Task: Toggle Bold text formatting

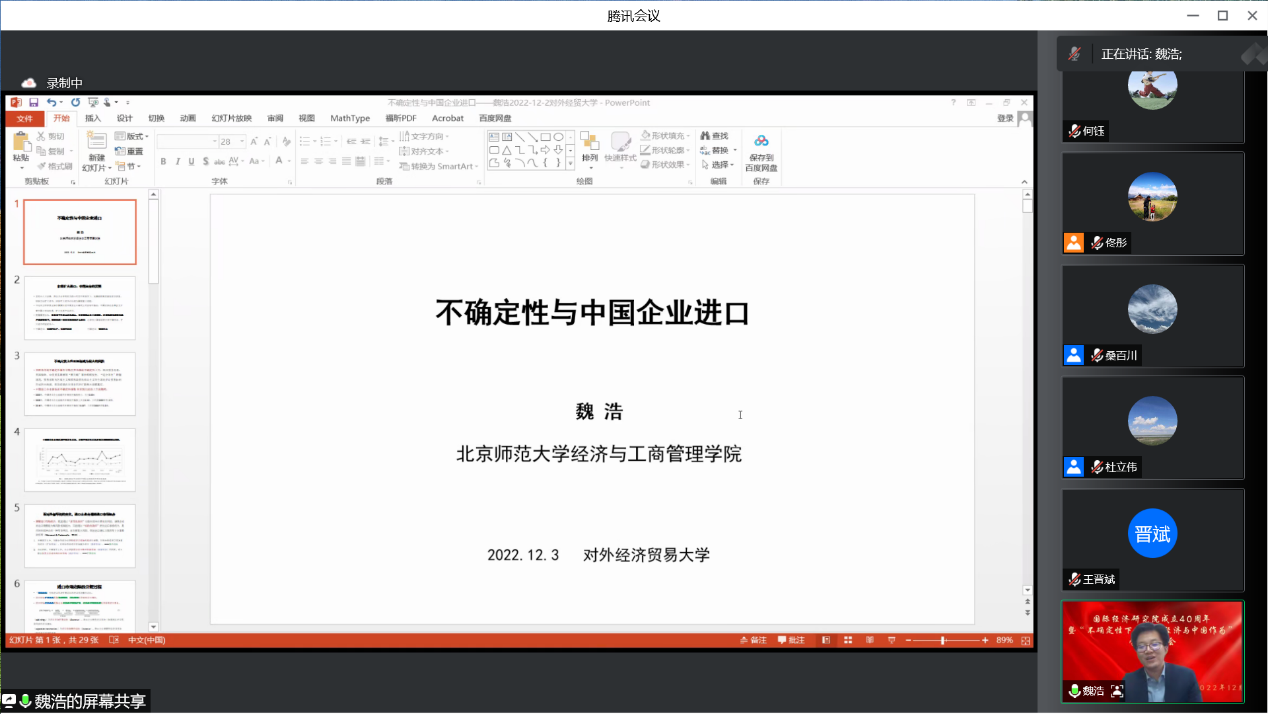Action: 163,162
